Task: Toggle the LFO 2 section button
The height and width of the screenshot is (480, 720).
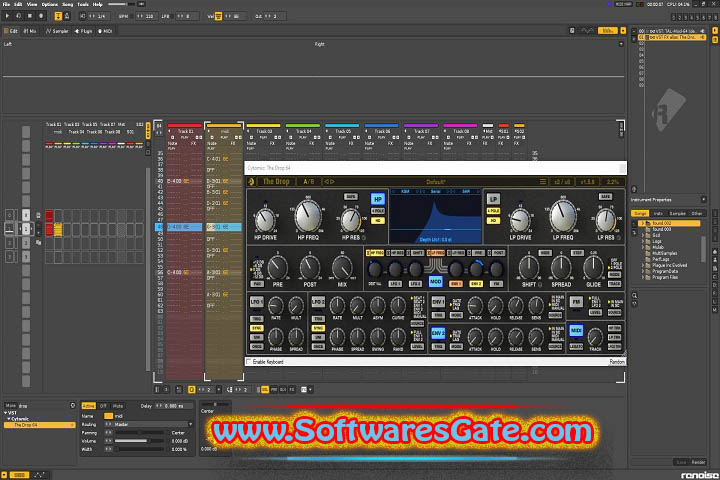Action: pyautogui.click(x=318, y=302)
